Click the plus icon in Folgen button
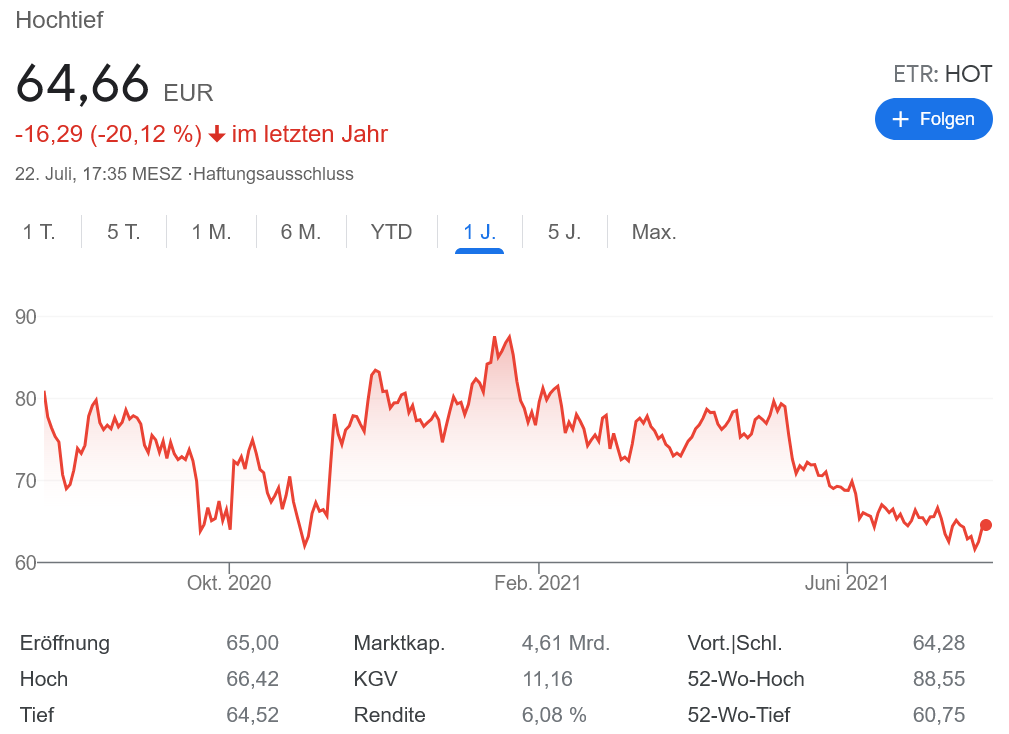Viewport: 1009px width, 734px height. click(x=900, y=119)
